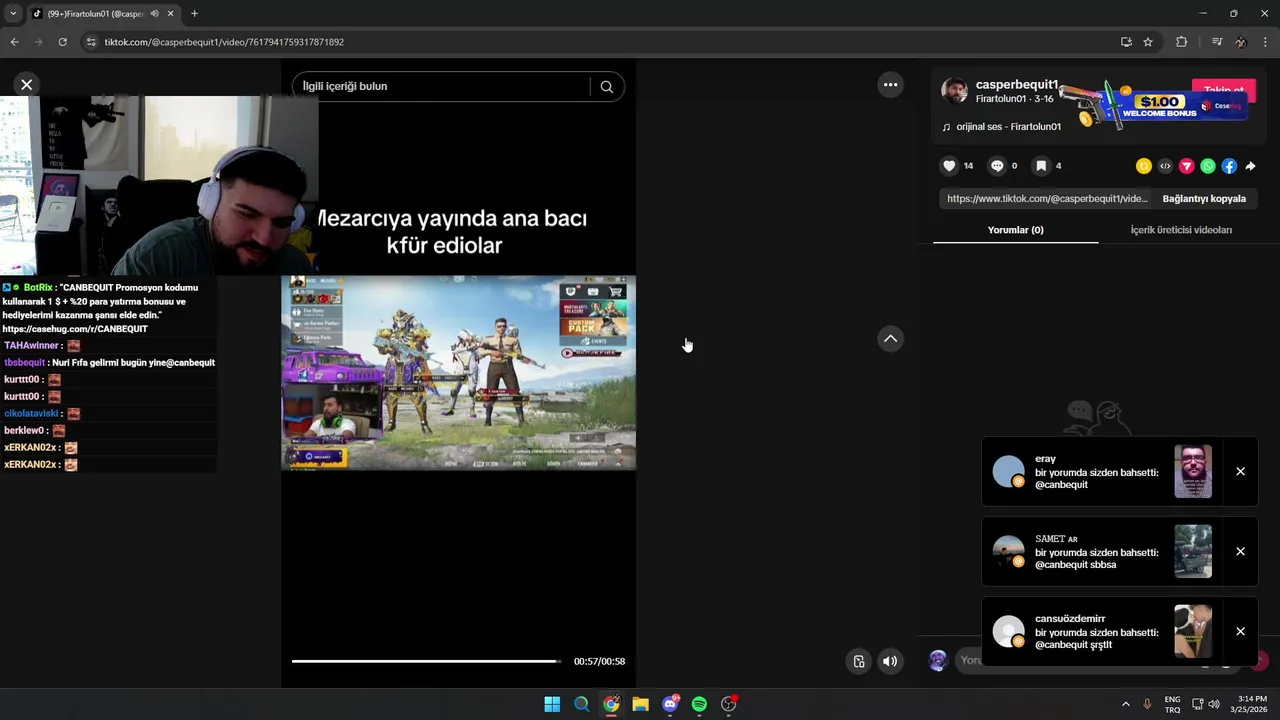Open OBS Studio from taskbar

click(729, 704)
